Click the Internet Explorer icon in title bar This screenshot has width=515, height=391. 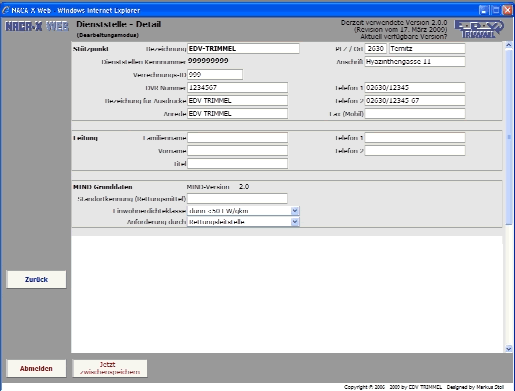tap(6, 10)
